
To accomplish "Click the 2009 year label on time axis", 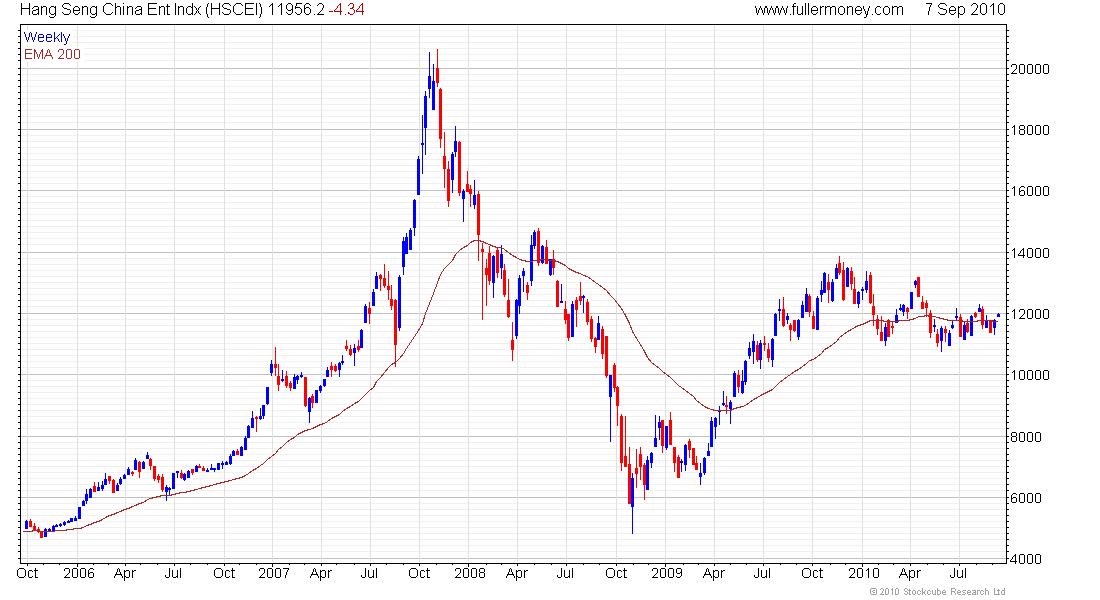I will (x=666, y=573).
